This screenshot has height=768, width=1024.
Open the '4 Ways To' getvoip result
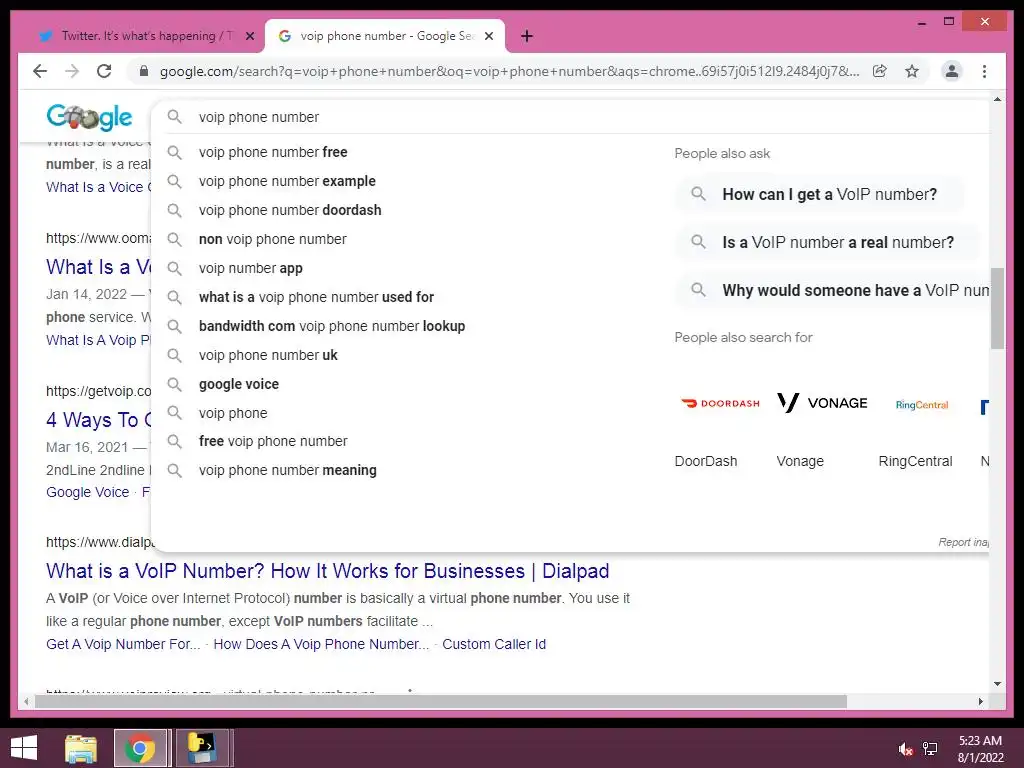[98, 419]
